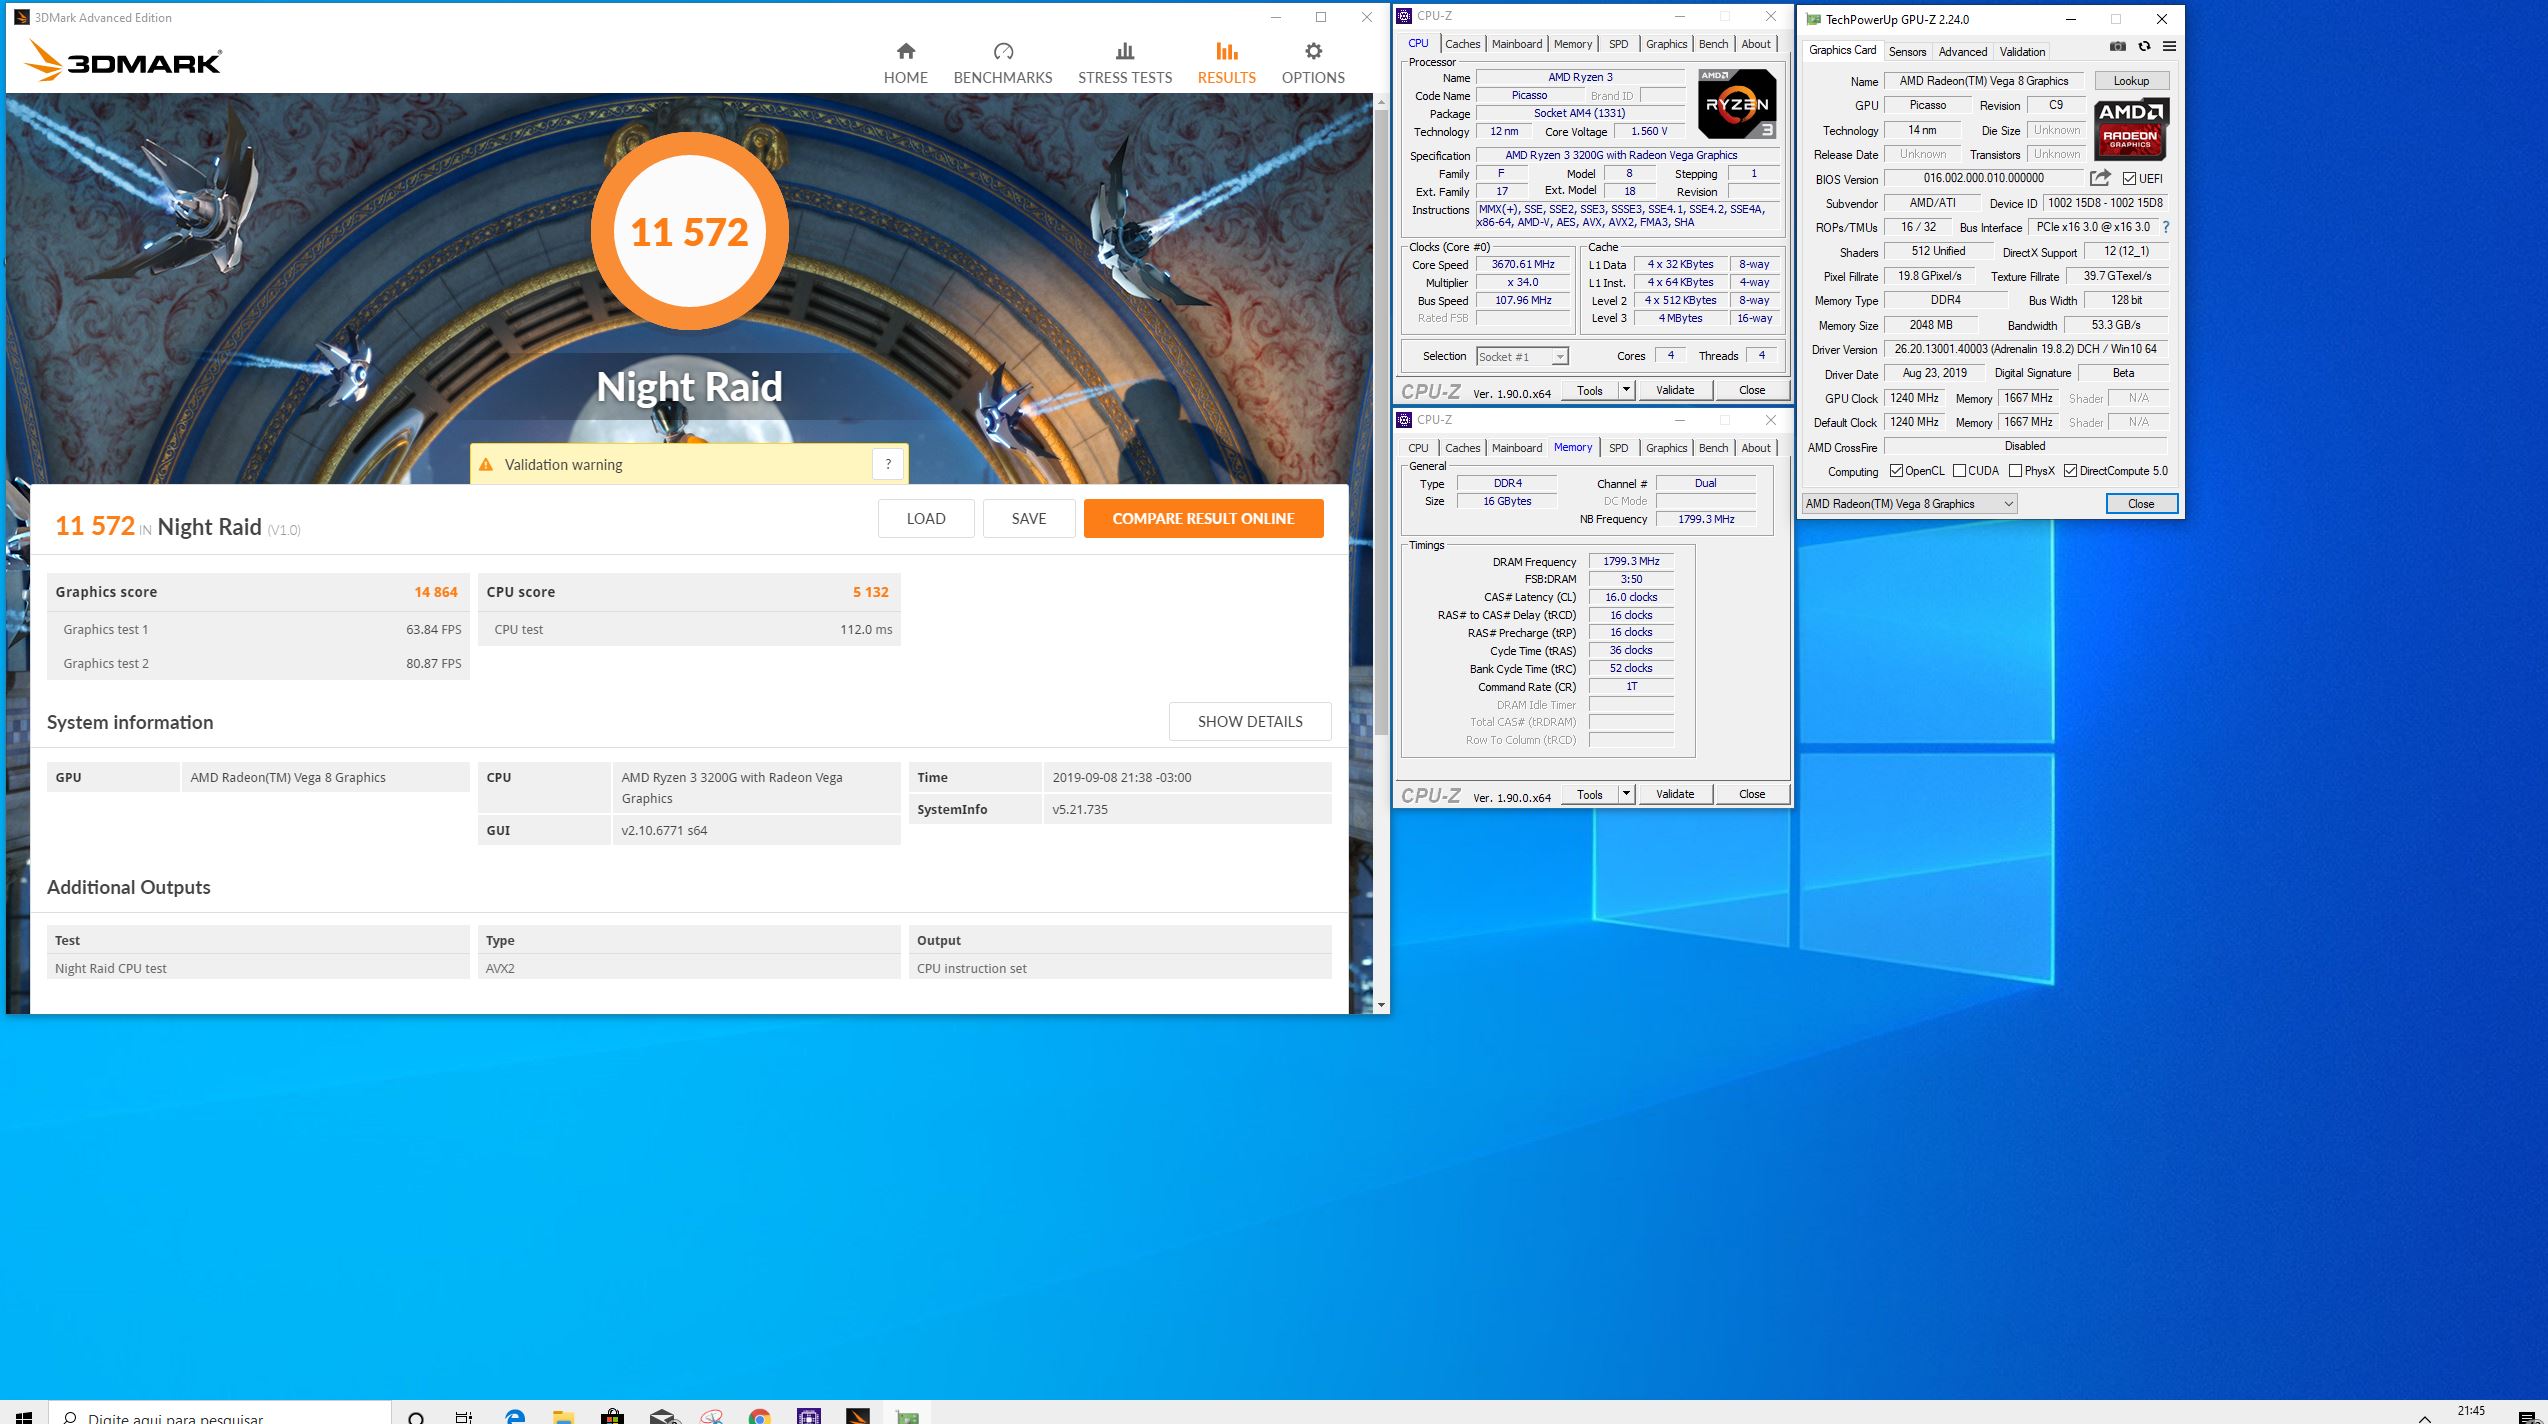Switch to CPU-Z from the taskbar
This screenshot has width=2548, height=1424.
pos(809,1417)
